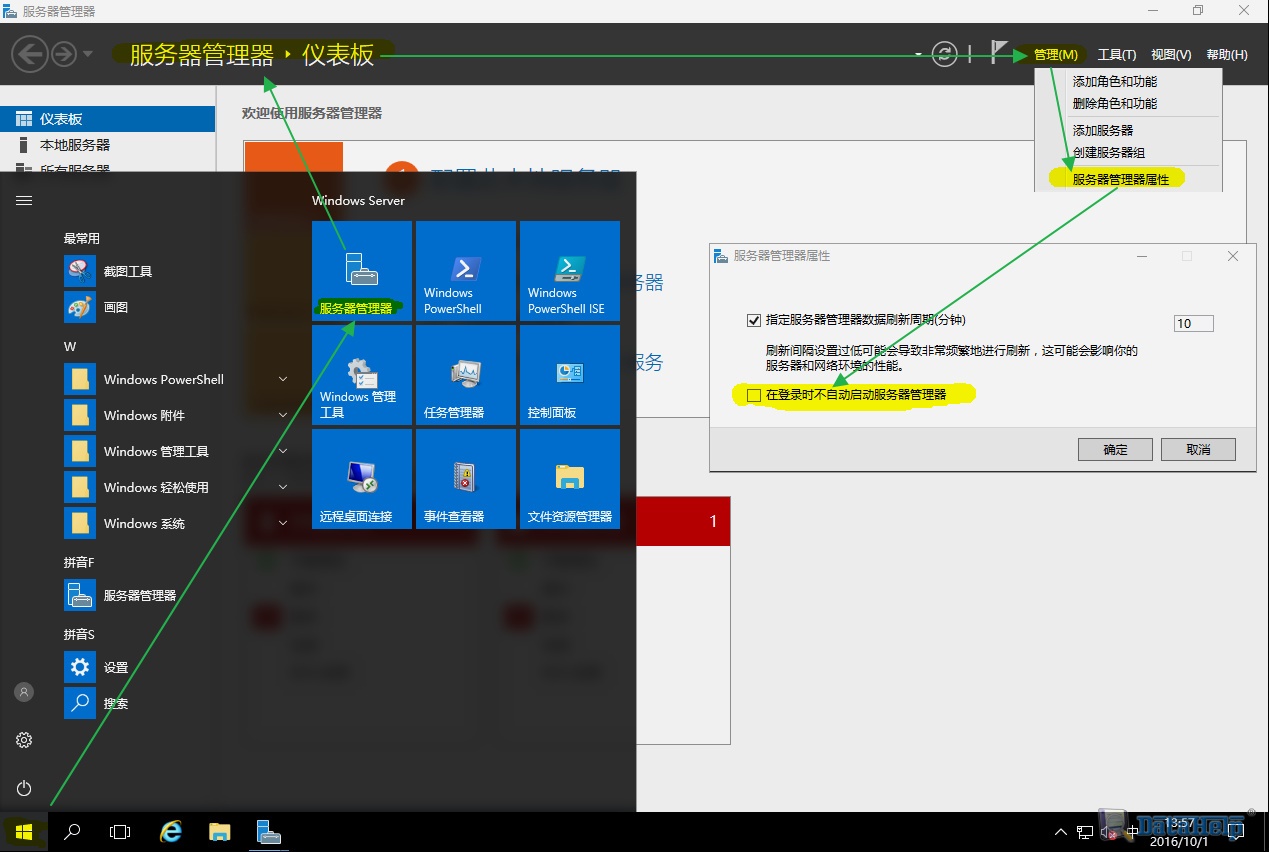Viewport: 1269px width, 852px height.
Task: Close the 服务器管理器属性 dialog
Action: click(x=1233, y=256)
